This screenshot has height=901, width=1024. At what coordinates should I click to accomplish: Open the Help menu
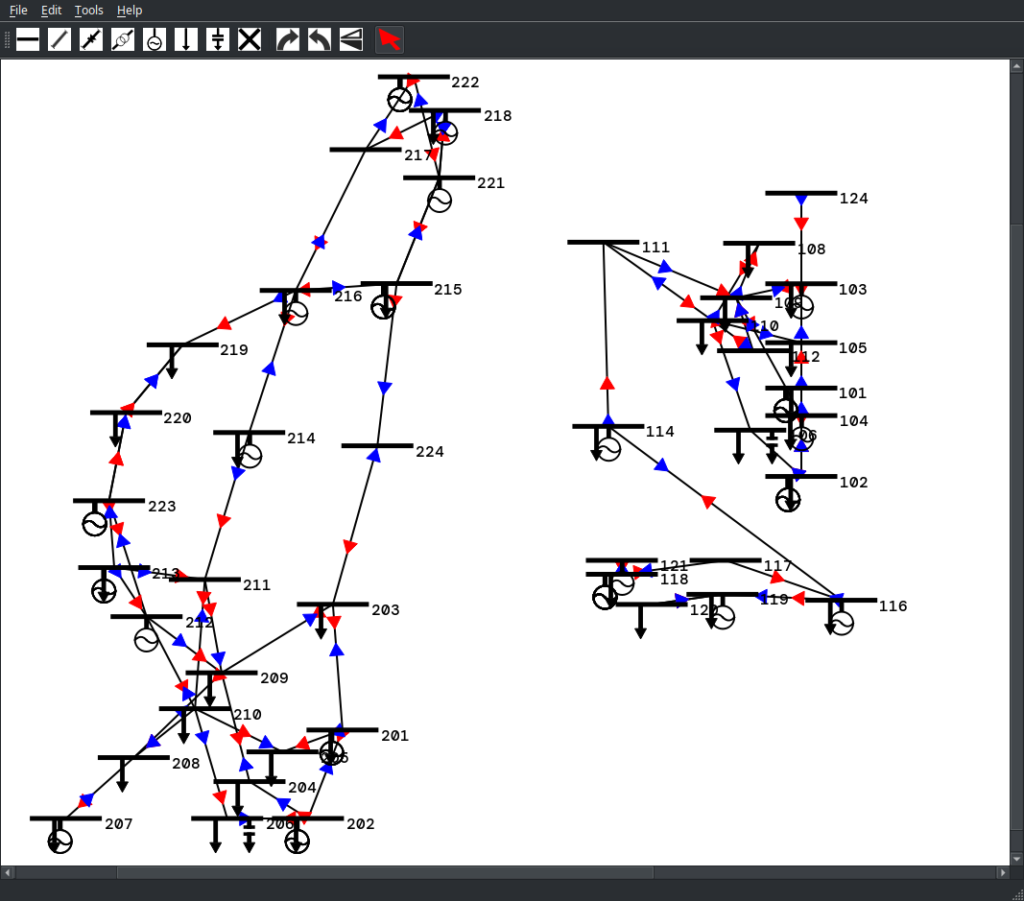tap(129, 10)
